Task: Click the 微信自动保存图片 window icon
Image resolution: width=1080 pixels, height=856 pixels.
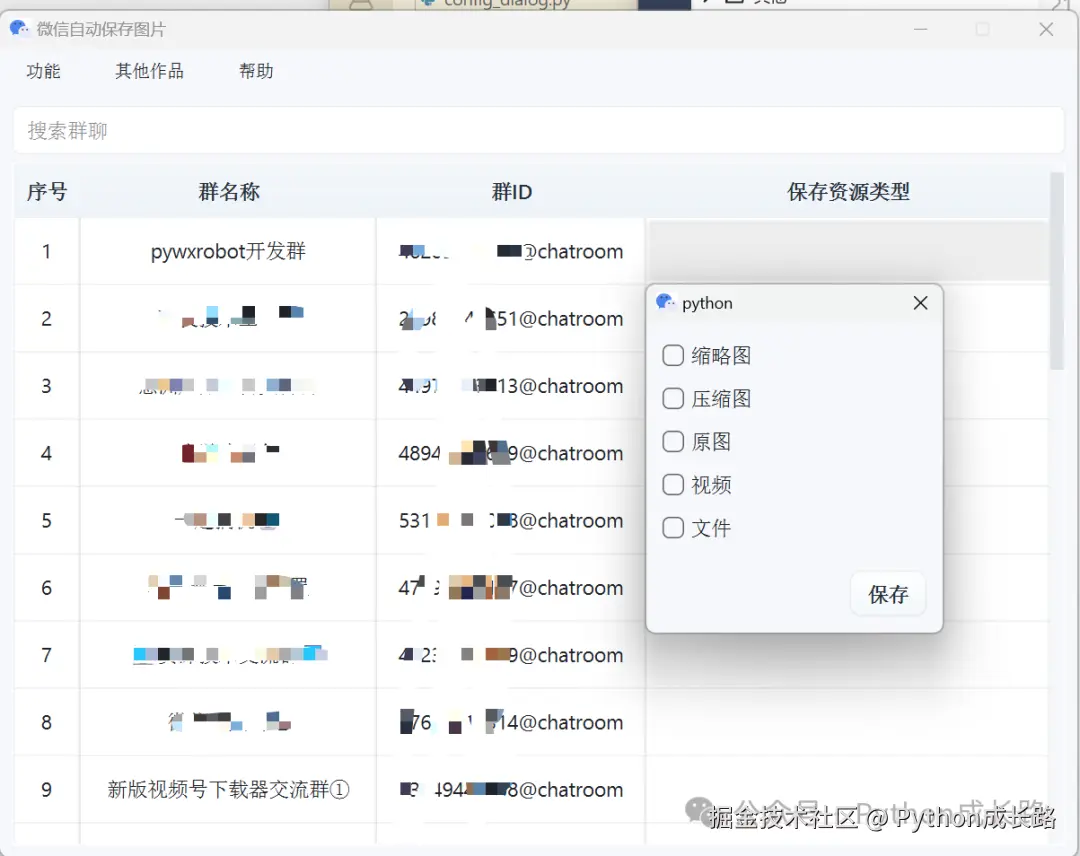Action: 19,29
